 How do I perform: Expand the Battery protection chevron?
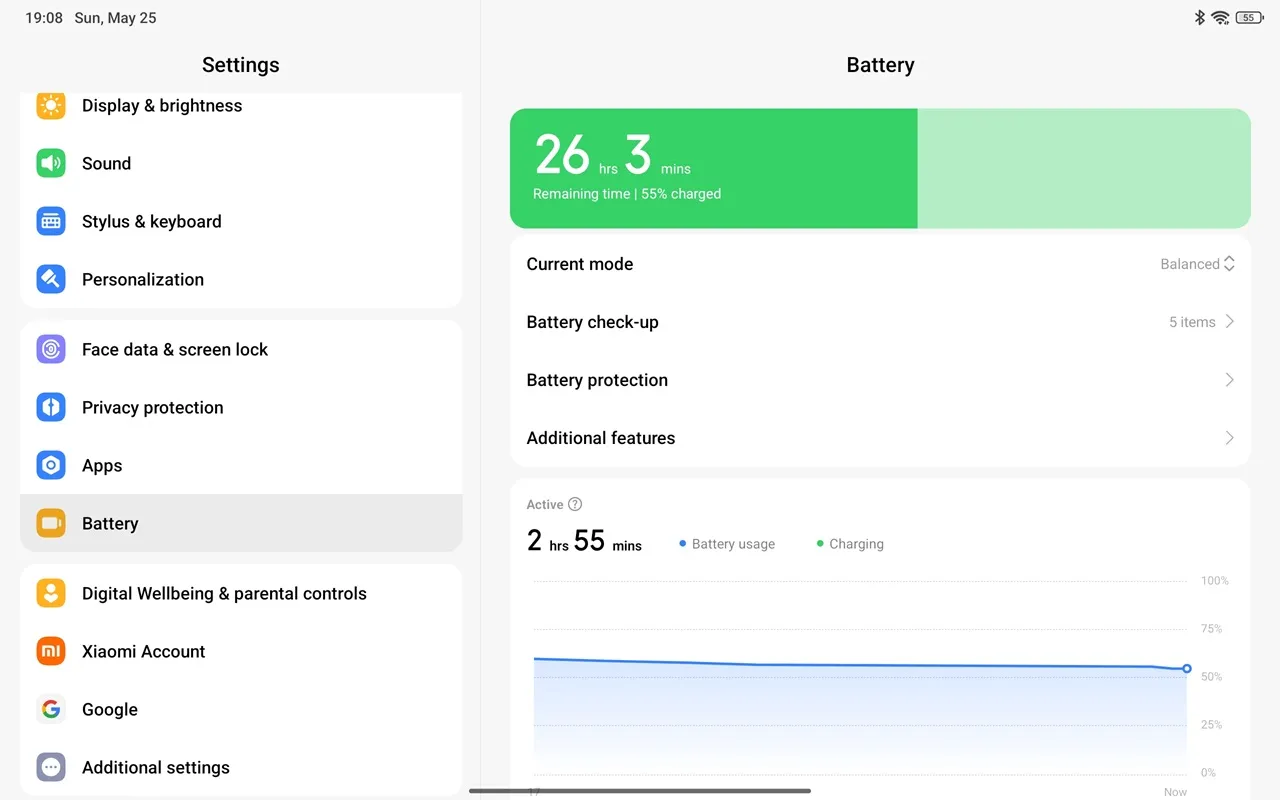coord(1229,380)
